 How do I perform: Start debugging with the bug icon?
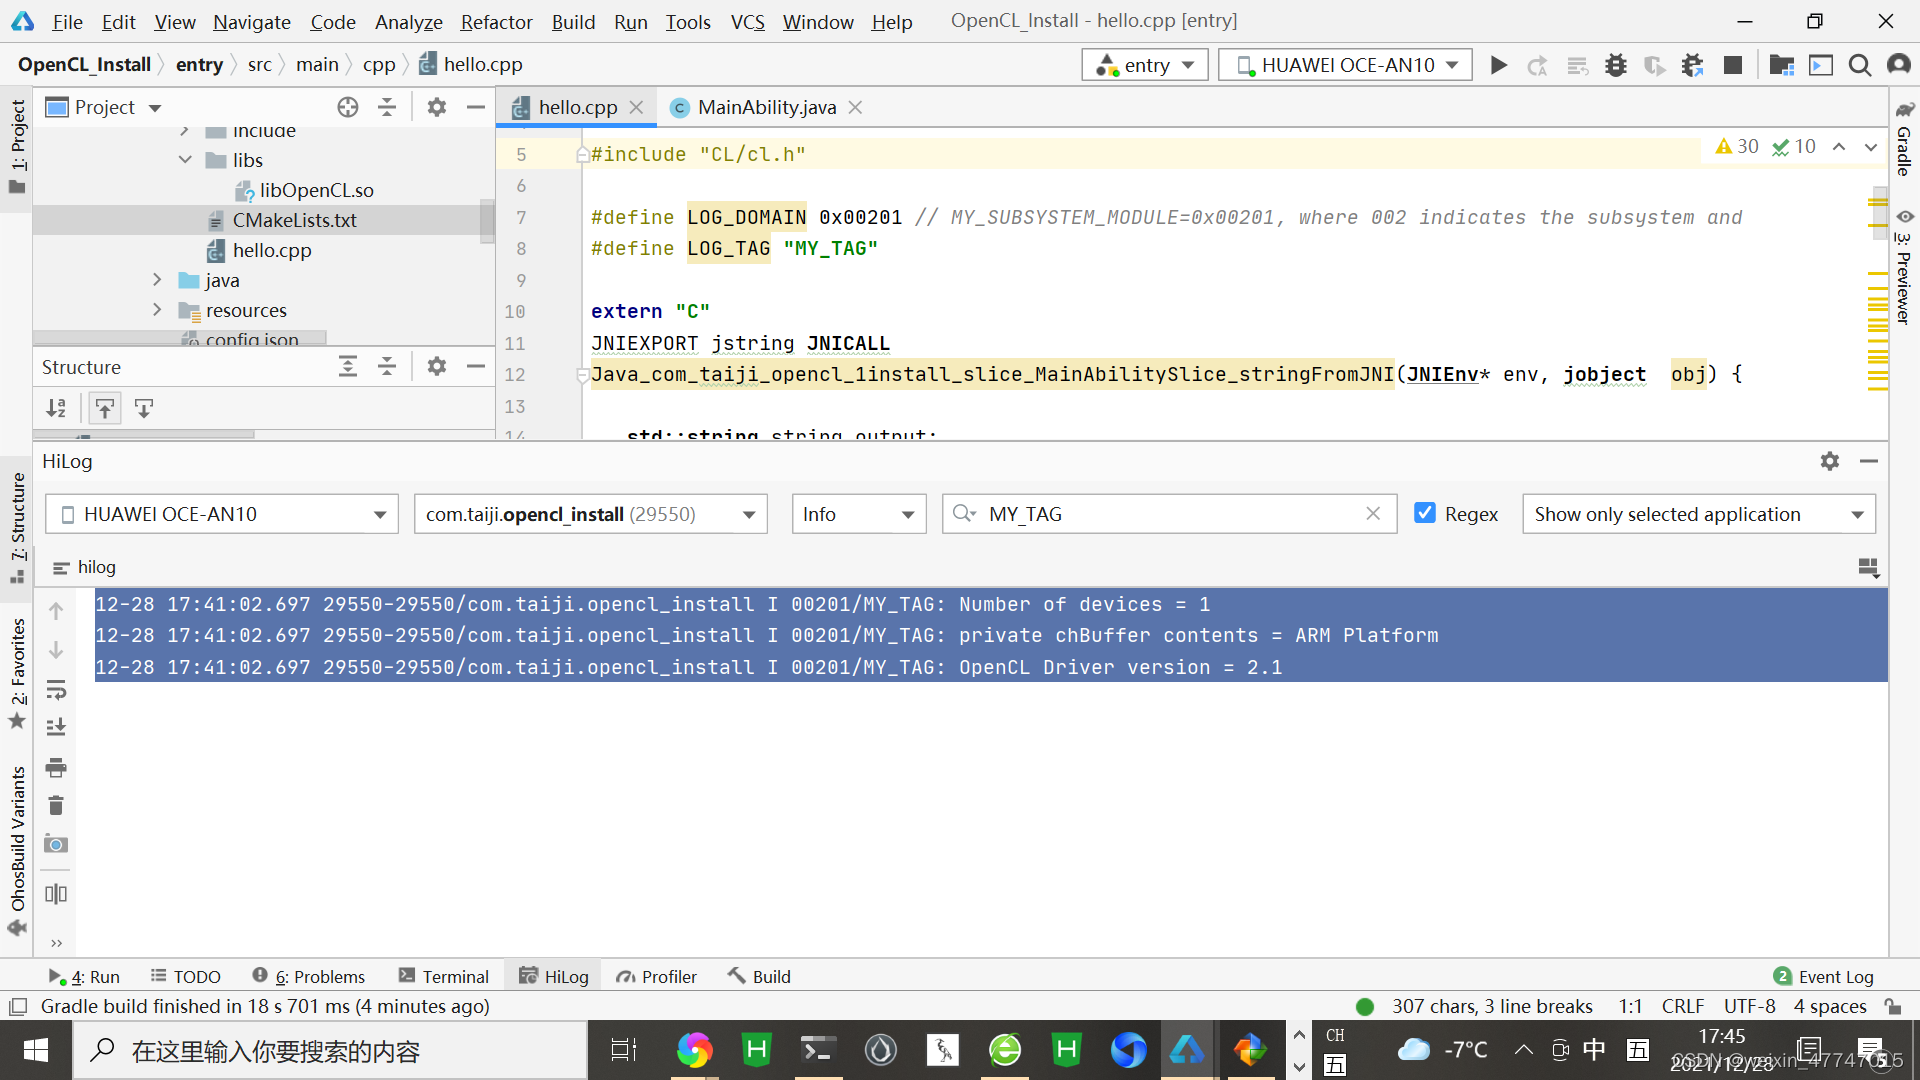click(x=1616, y=65)
